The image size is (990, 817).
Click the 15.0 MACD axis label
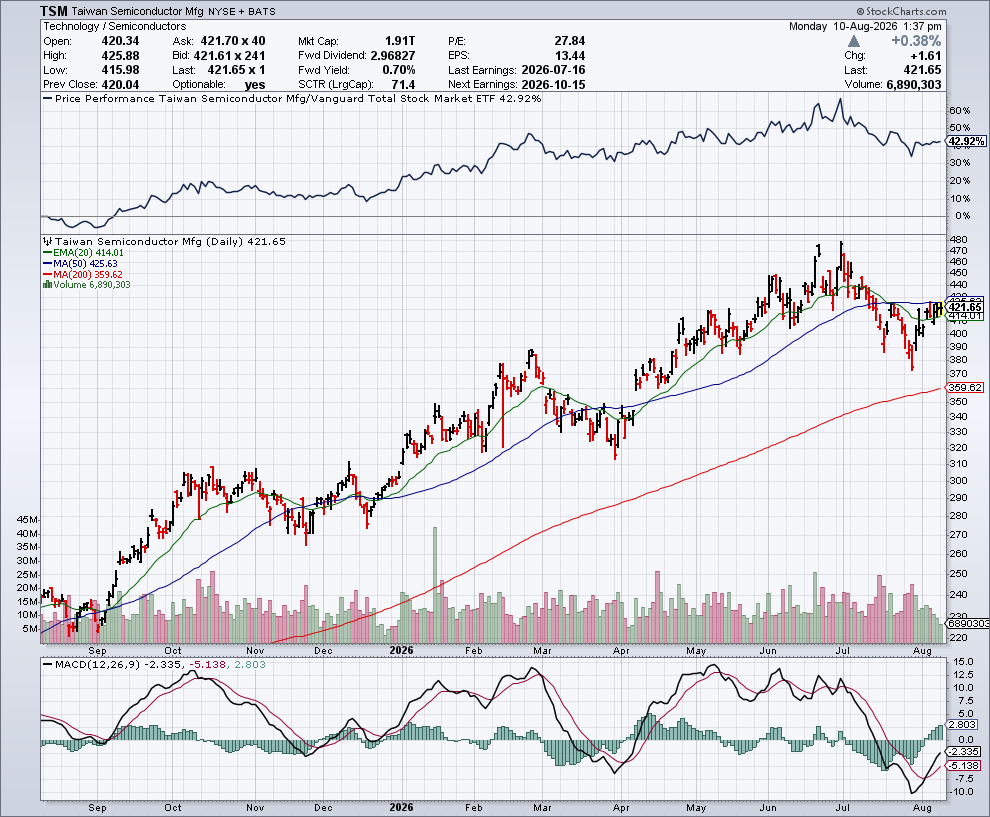[963, 662]
